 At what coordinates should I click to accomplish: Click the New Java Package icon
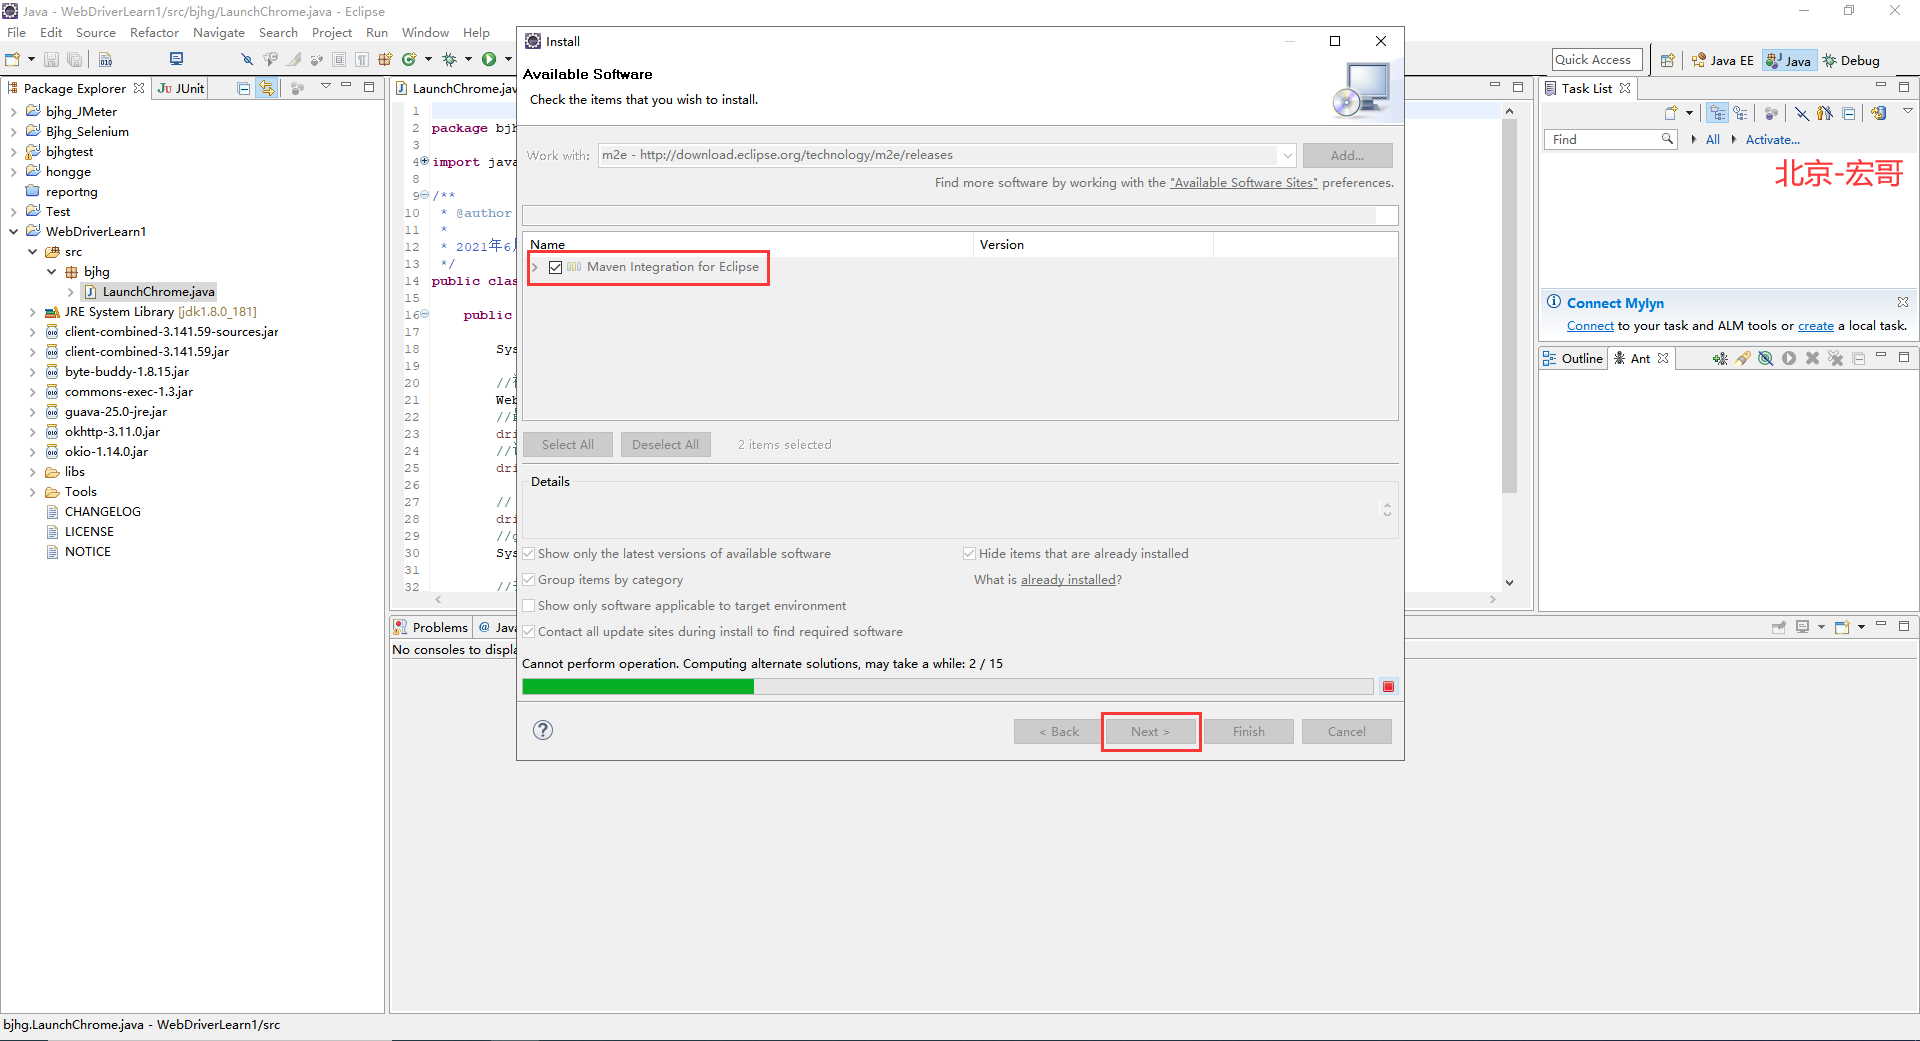point(385,60)
